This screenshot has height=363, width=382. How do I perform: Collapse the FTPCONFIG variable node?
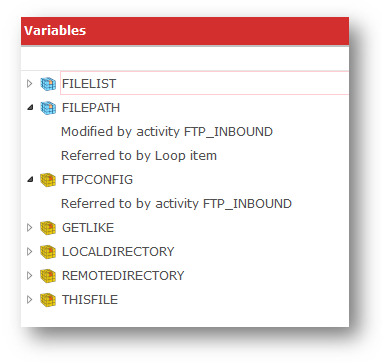pyautogui.click(x=30, y=180)
